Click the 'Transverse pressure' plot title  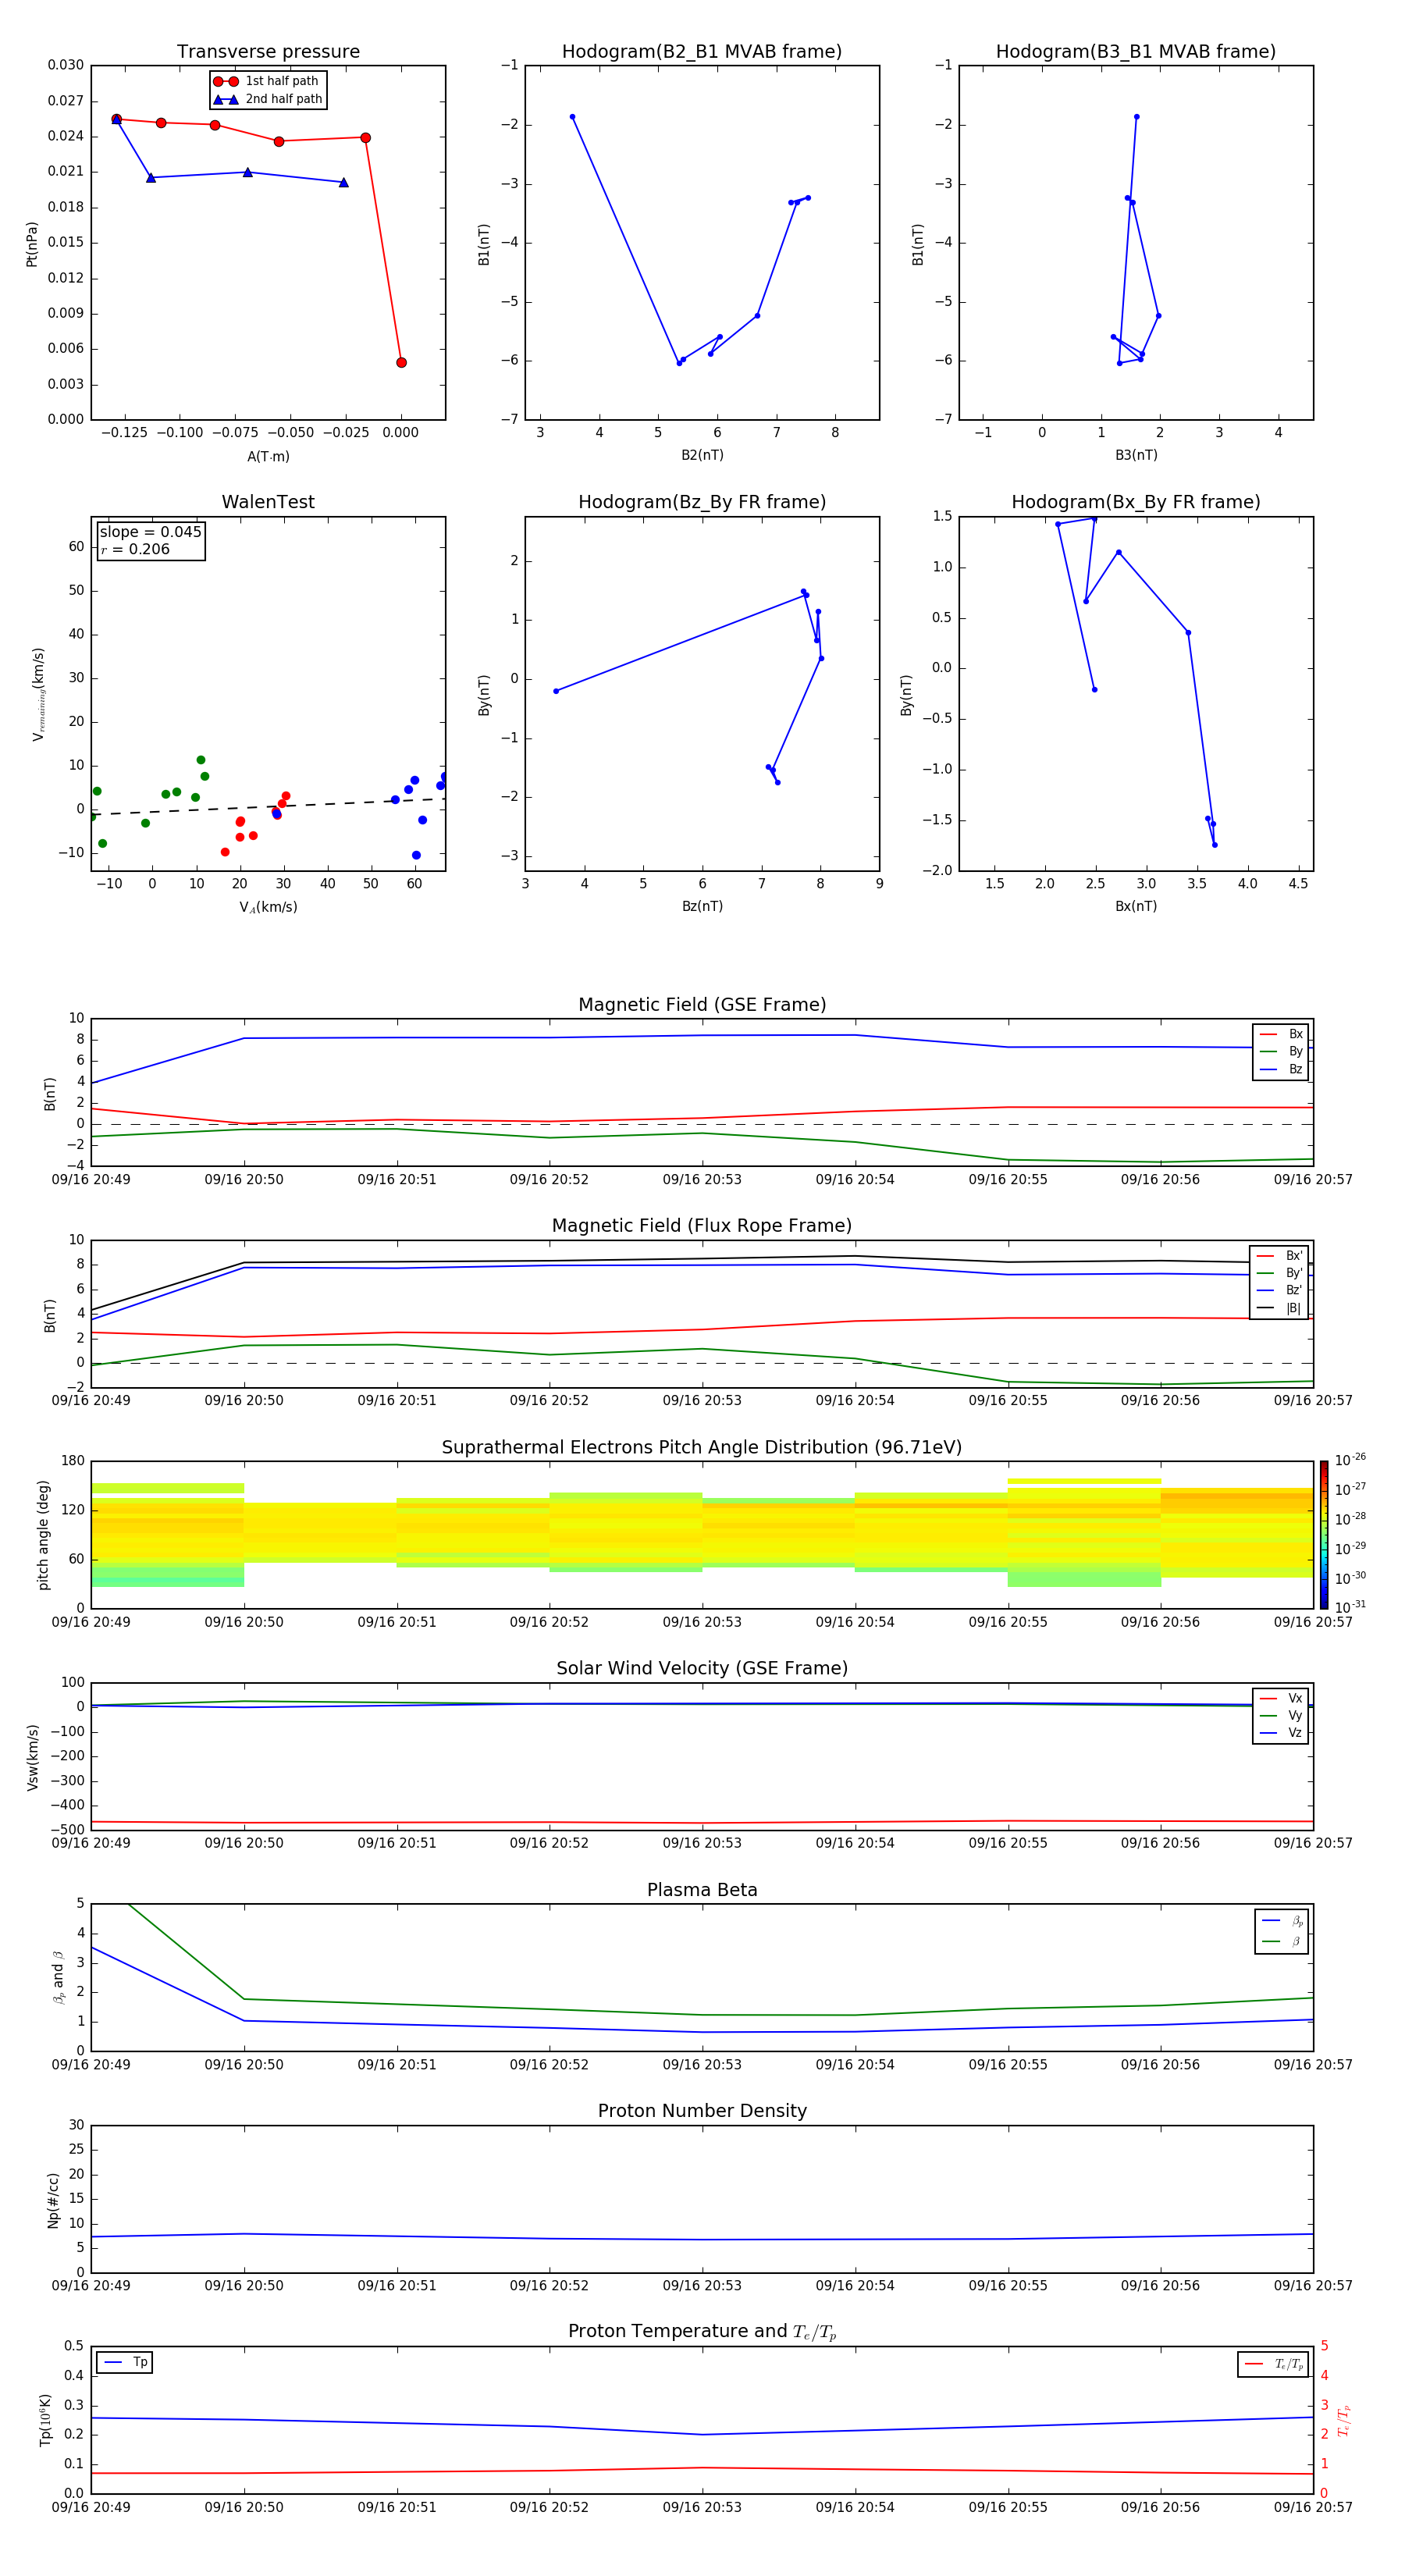(268, 52)
